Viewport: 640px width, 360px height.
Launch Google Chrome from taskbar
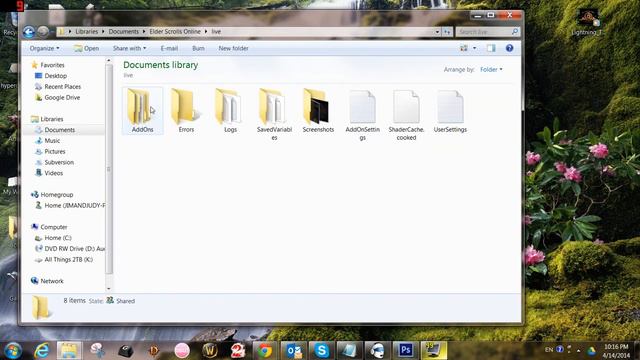pyautogui.click(x=264, y=350)
